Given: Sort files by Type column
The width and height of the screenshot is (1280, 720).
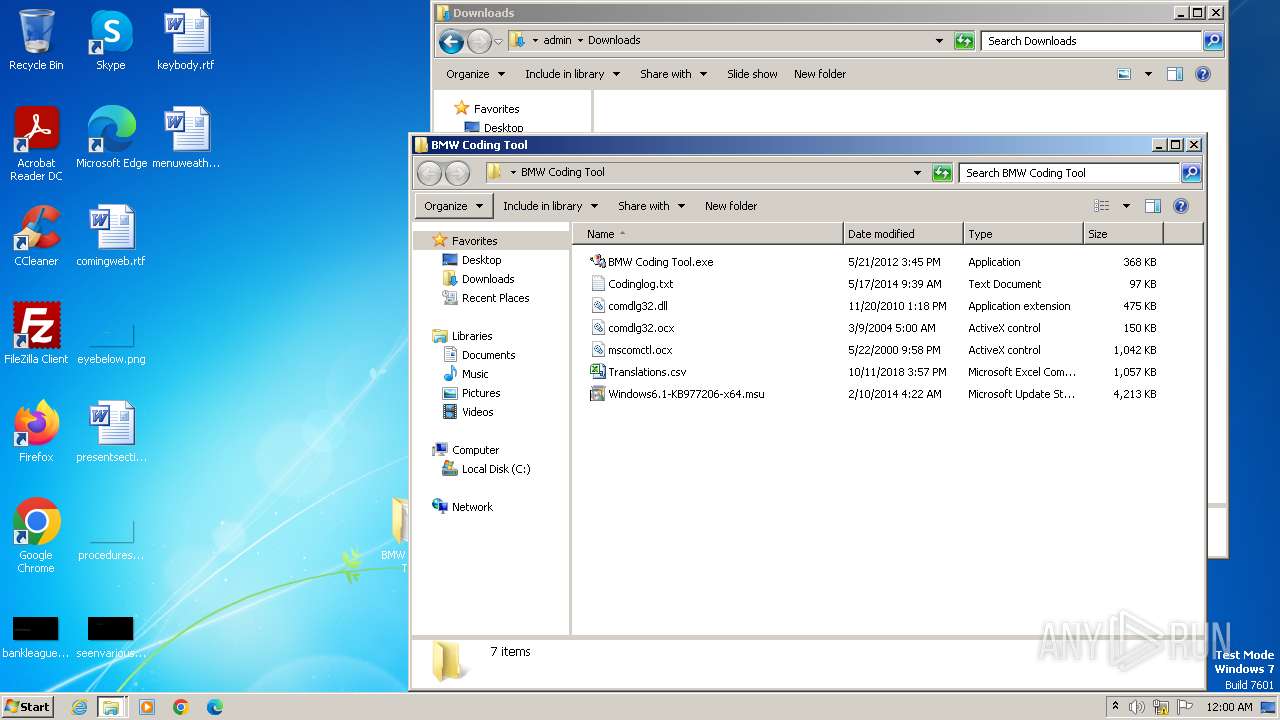Looking at the screenshot, I should (x=1023, y=234).
